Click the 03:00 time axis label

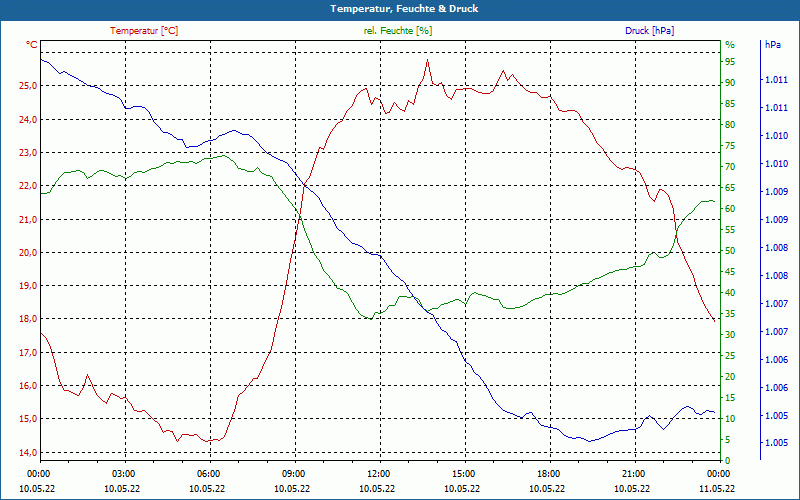click(123, 473)
